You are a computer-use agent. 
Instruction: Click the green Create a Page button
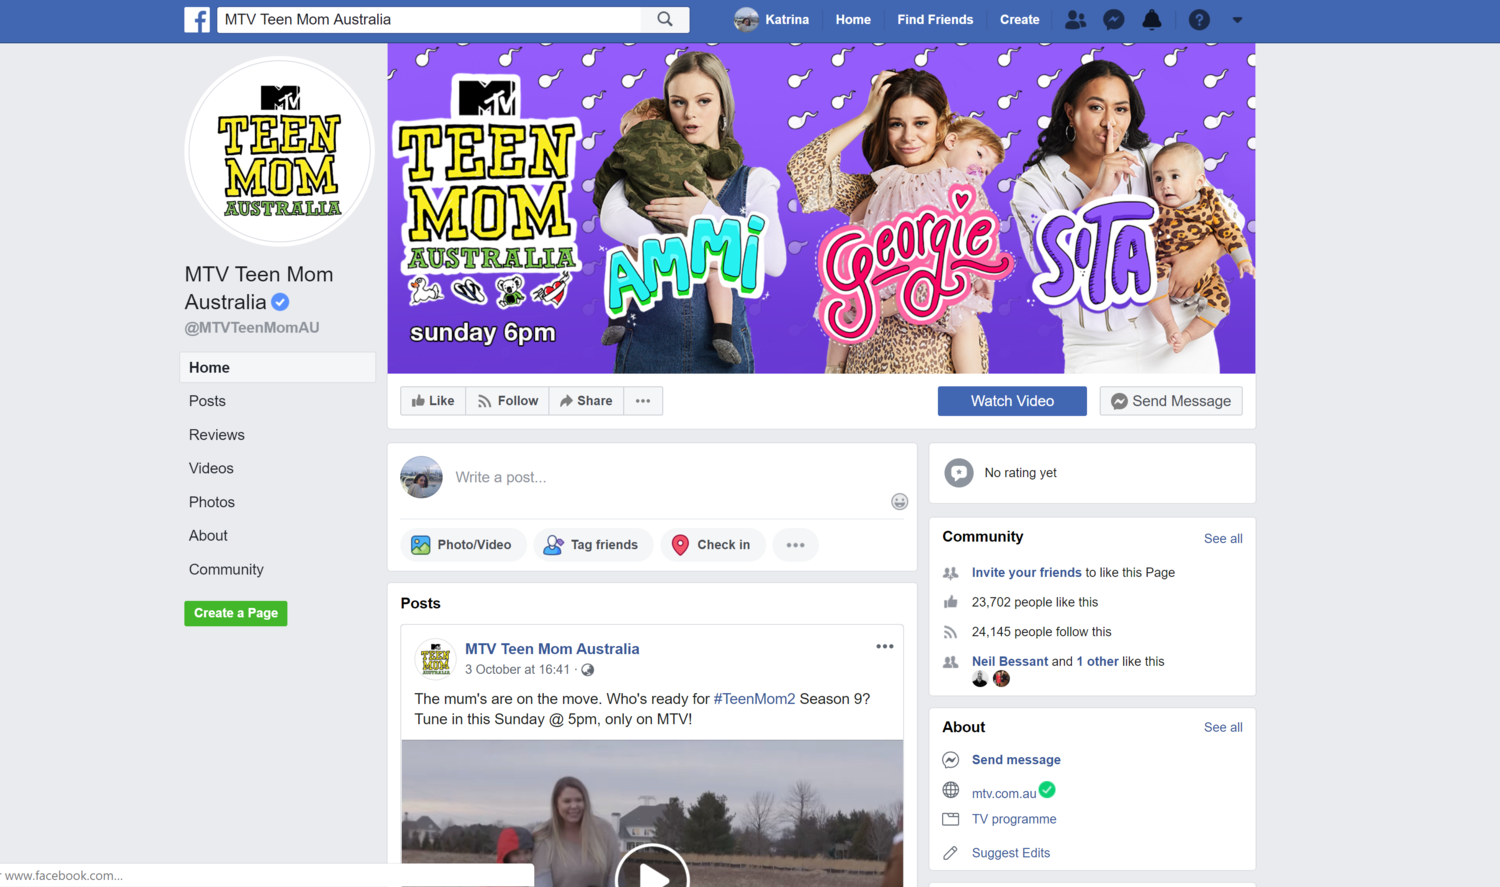[236, 613]
